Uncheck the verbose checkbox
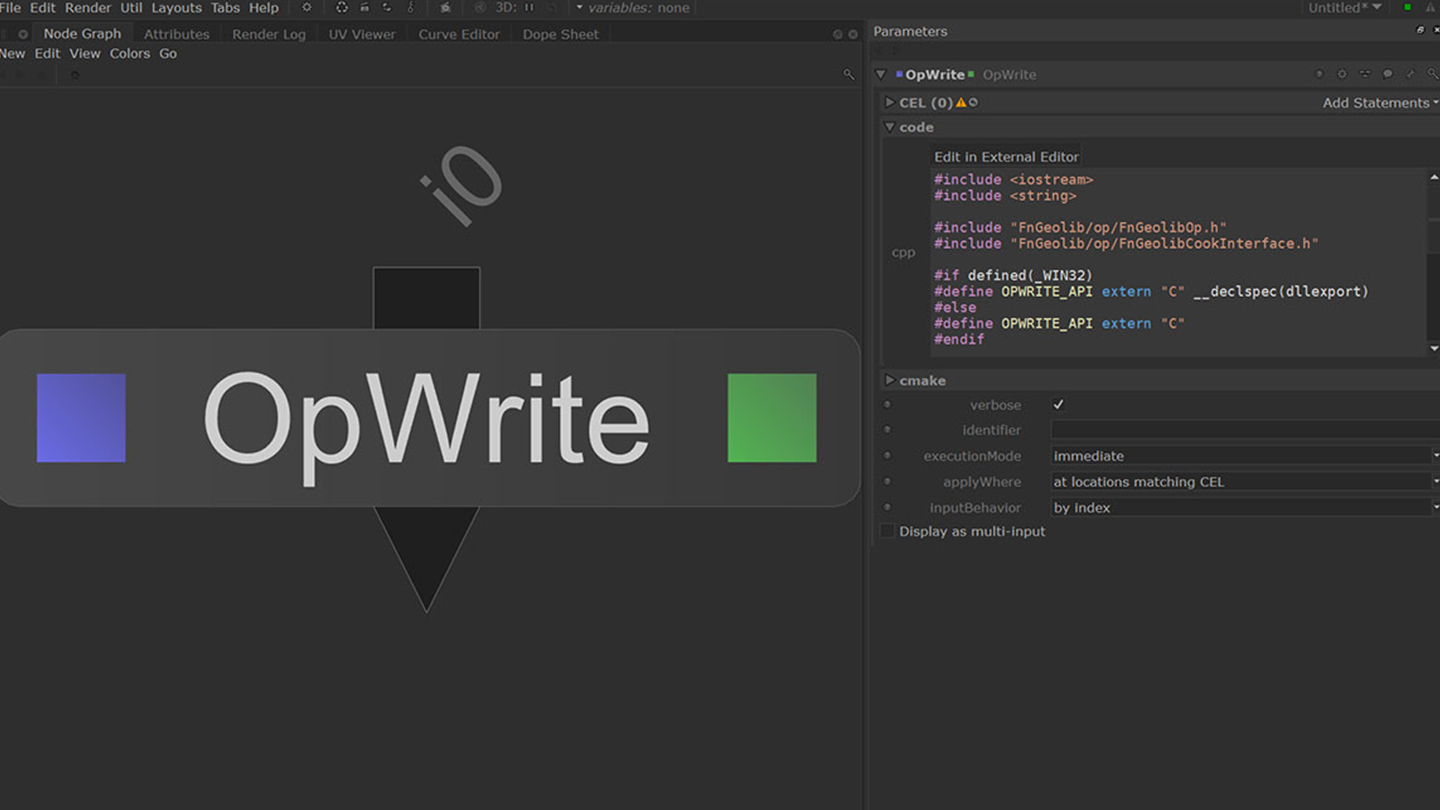Viewport: 1440px width, 810px height. click(x=1058, y=405)
